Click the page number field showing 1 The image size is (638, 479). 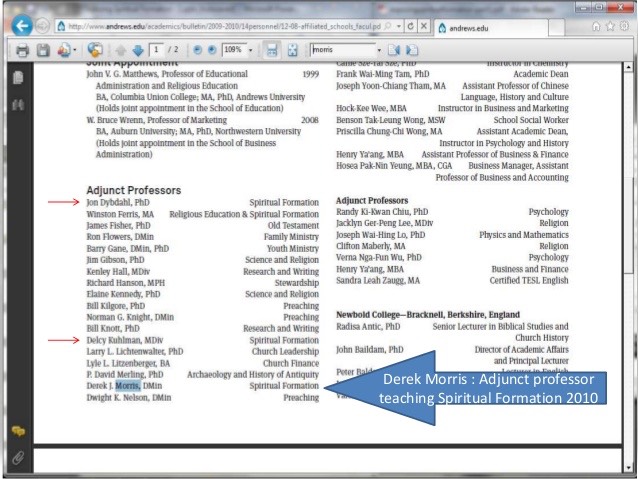pyautogui.click(x=157, y=50)
